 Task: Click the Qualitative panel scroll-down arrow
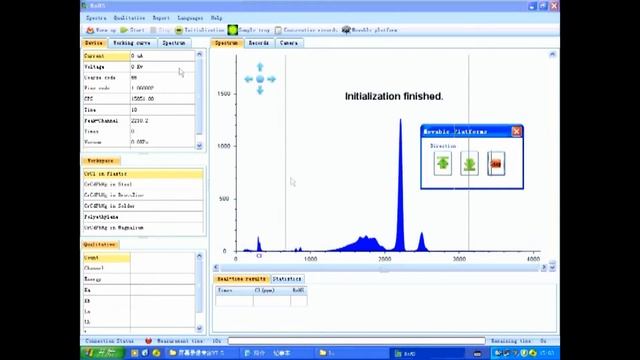pyautogui.click(x=199, y=328)
